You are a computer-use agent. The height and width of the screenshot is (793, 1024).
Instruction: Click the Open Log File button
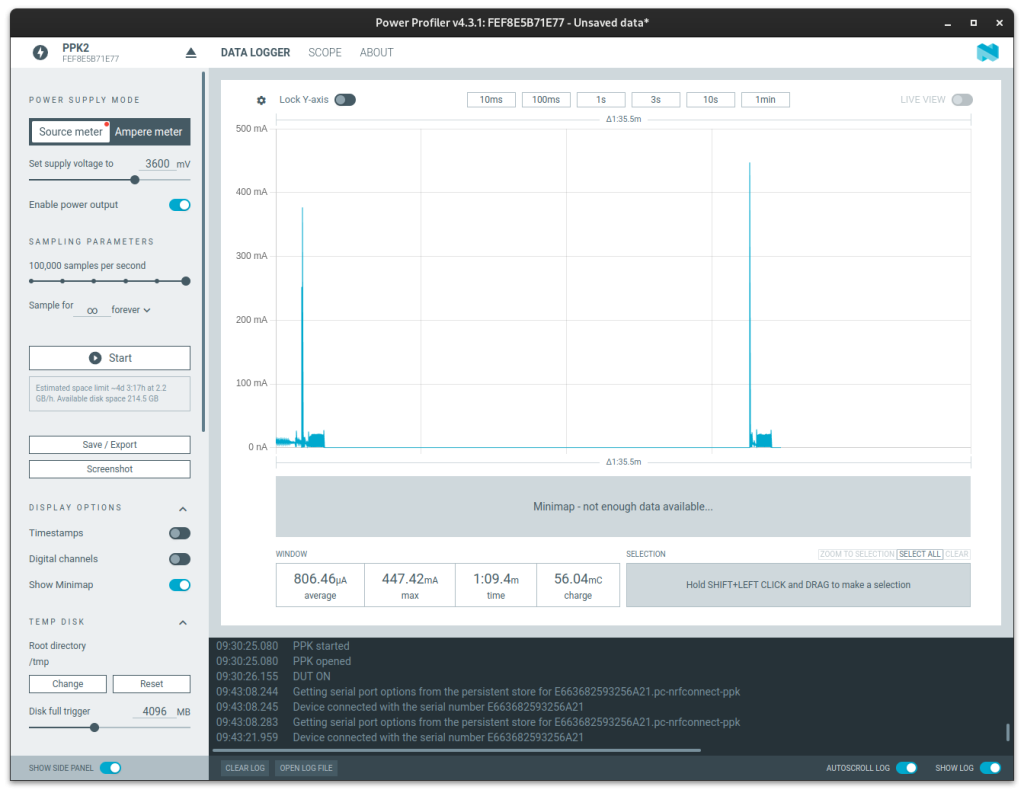[306, 768]
